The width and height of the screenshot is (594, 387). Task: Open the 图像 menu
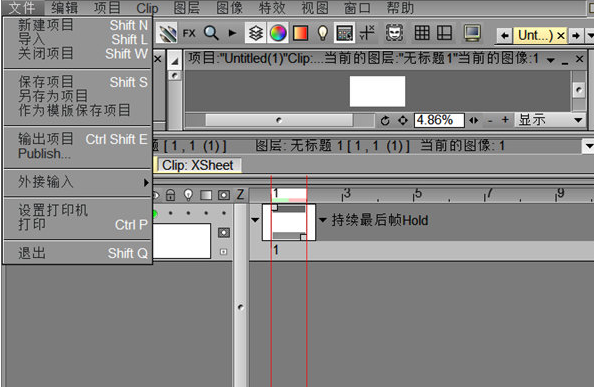point(229,8)
